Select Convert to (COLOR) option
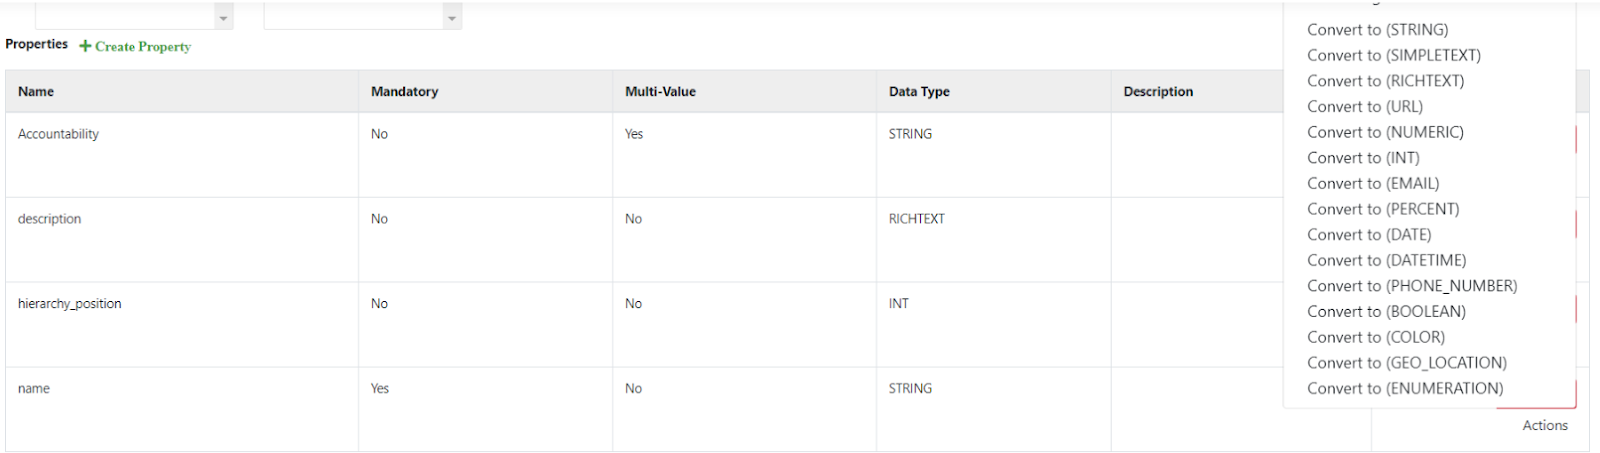Viewport: 1600px width, 453px height. [x=1376, y=337]
